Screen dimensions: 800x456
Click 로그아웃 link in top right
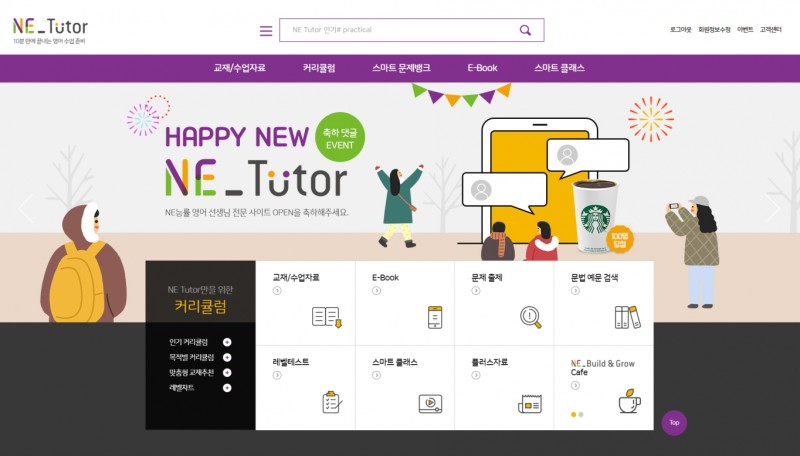681,30
